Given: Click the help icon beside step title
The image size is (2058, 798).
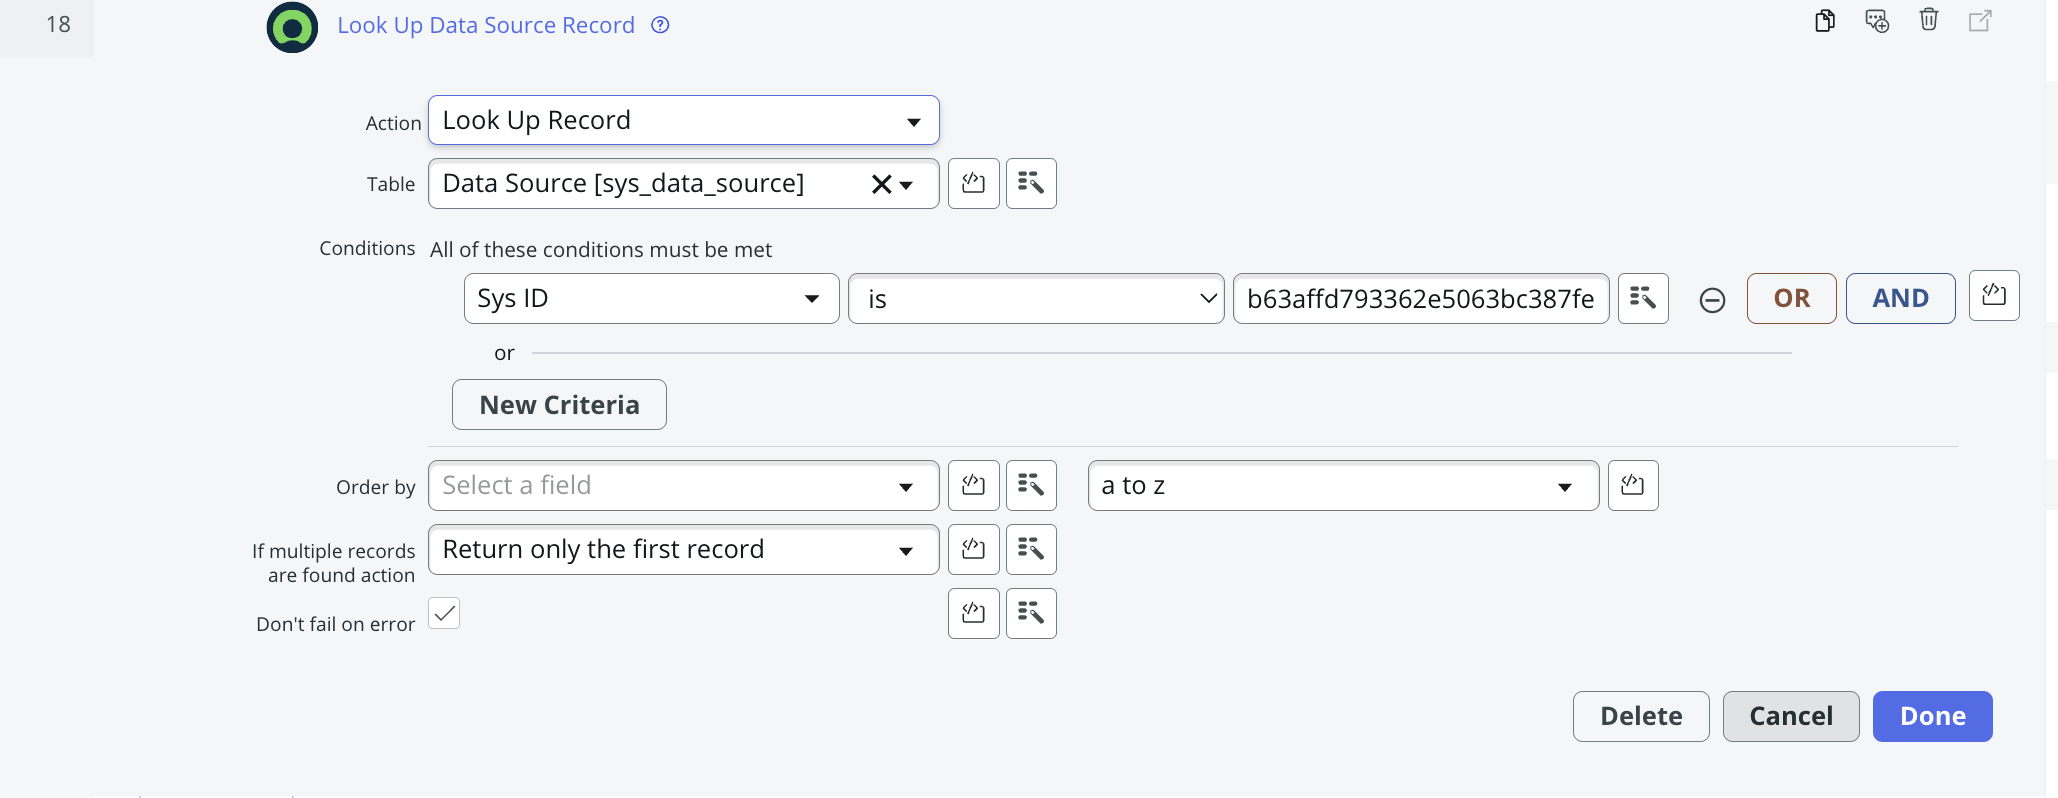Looking at the screenshot, I should [660, 25].
